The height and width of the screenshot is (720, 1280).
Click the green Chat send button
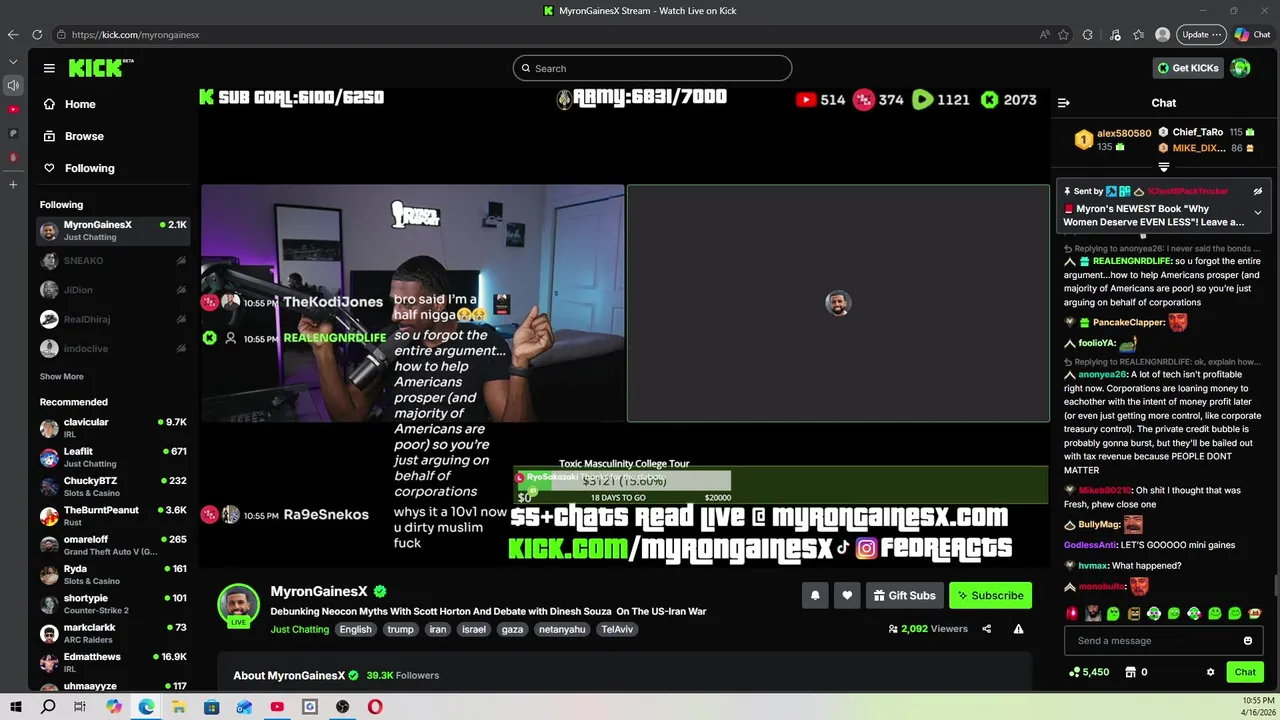click(x=1245, y=672)
